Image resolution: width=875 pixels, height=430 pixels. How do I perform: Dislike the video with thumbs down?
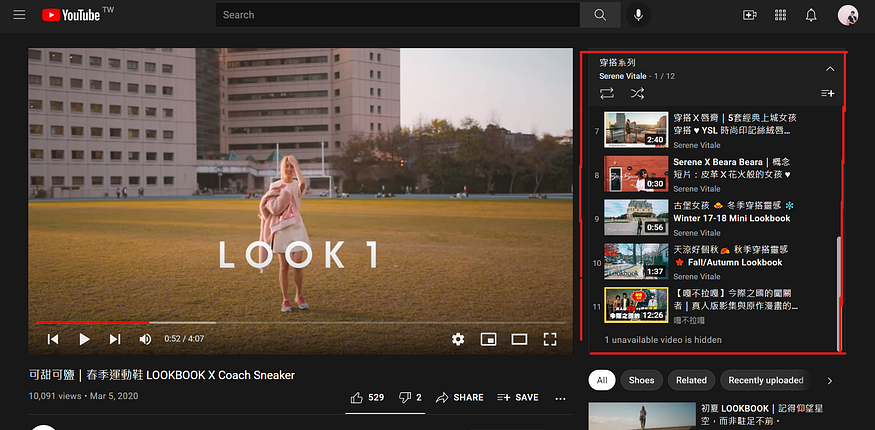click(x=410, y=398)
